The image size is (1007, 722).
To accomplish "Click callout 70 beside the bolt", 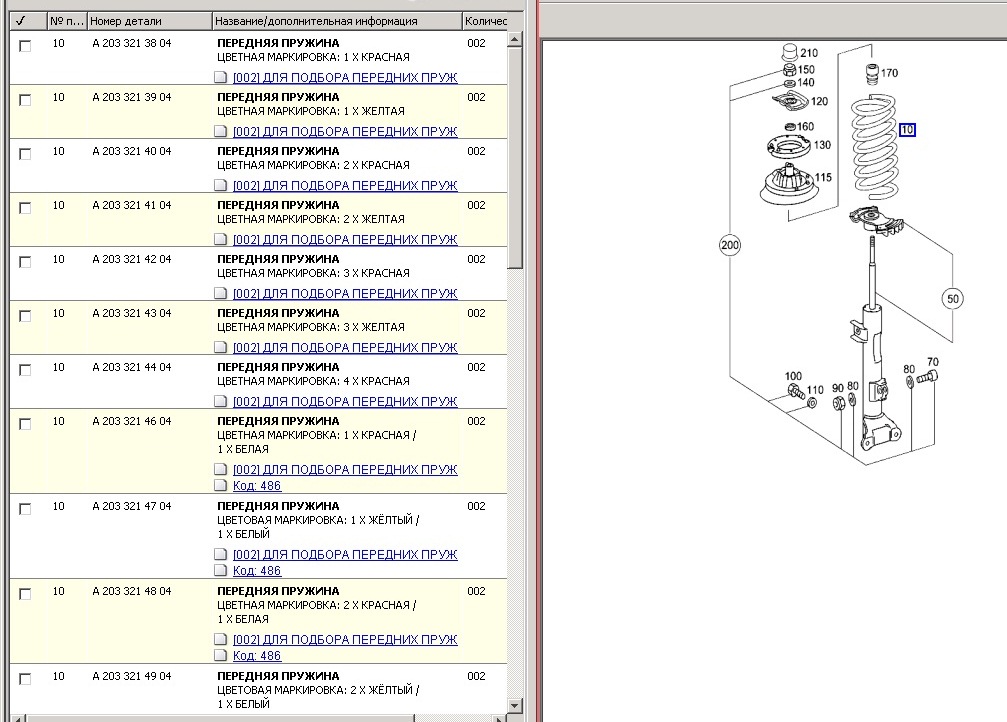I will 932,362.
